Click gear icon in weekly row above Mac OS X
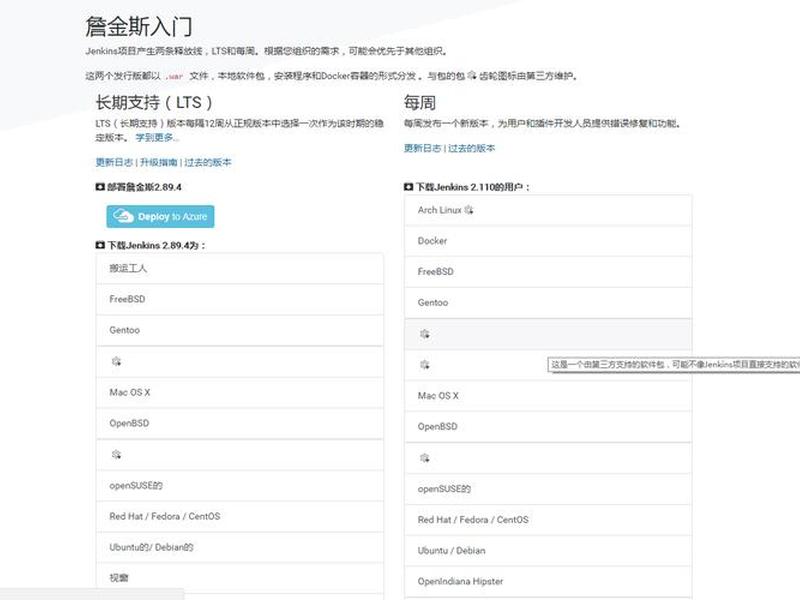 click(x=424, y=365)
